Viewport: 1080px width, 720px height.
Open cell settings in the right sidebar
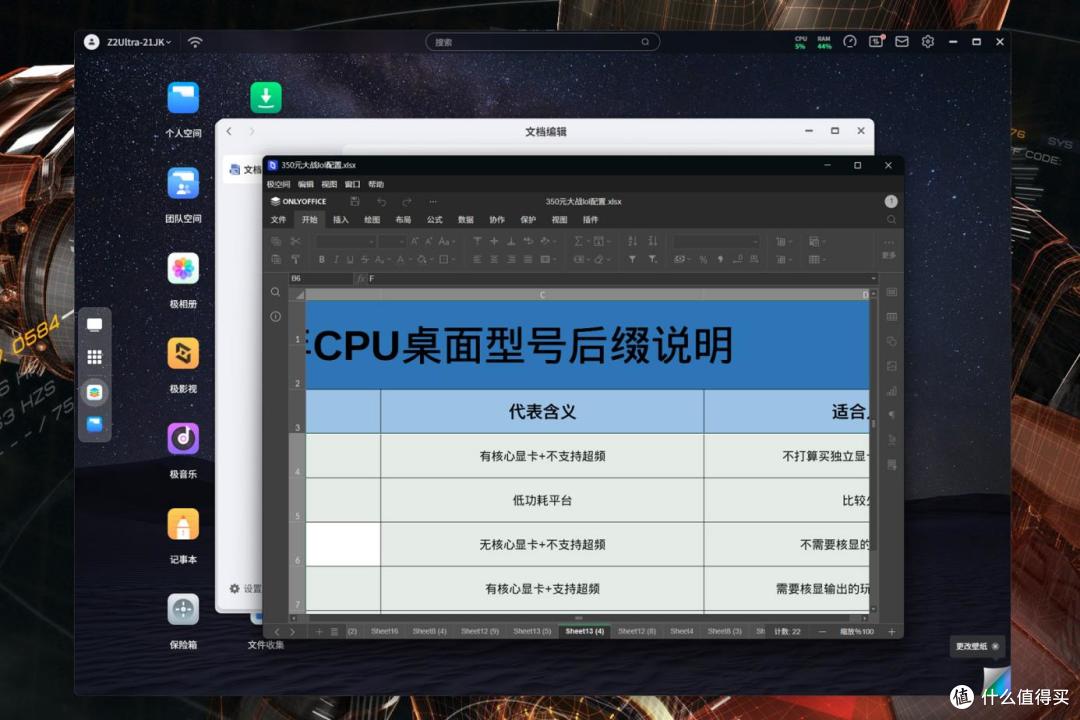pos(891,292)
